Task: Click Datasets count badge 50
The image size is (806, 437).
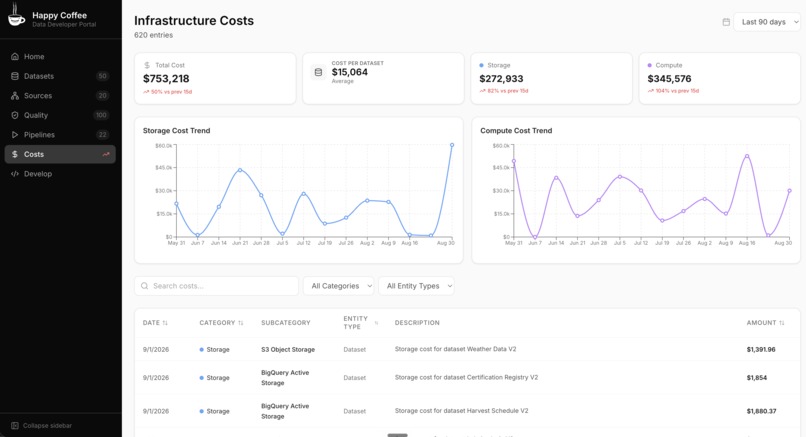Action: tap(102, 76)
